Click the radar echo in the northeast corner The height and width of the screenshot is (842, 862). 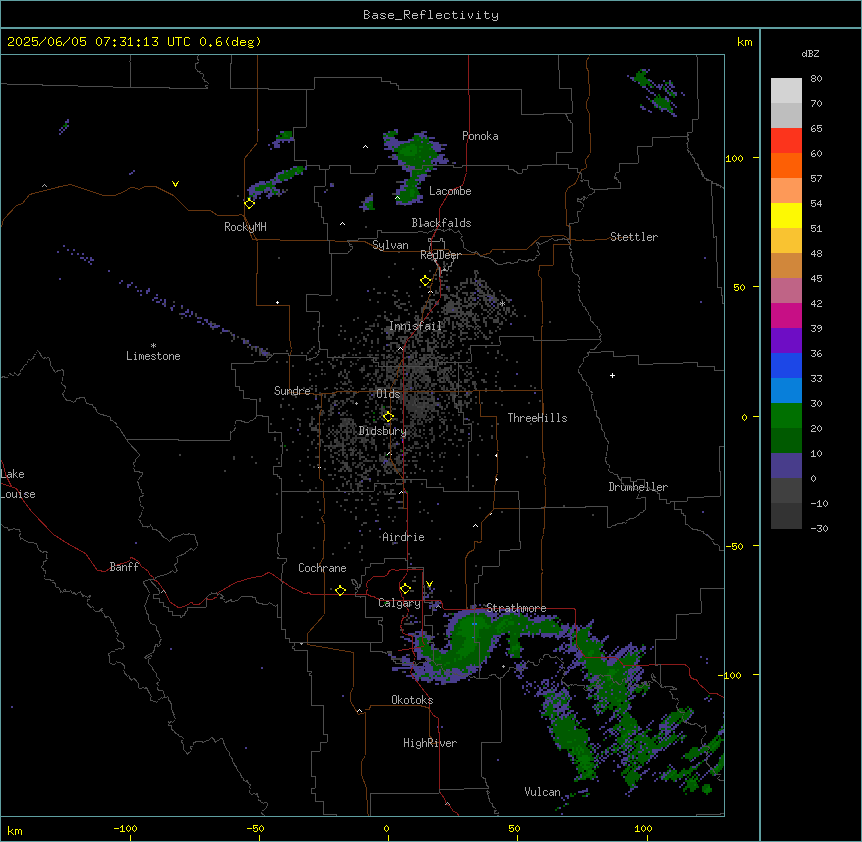pyautogui.click(x=658, y=92)
